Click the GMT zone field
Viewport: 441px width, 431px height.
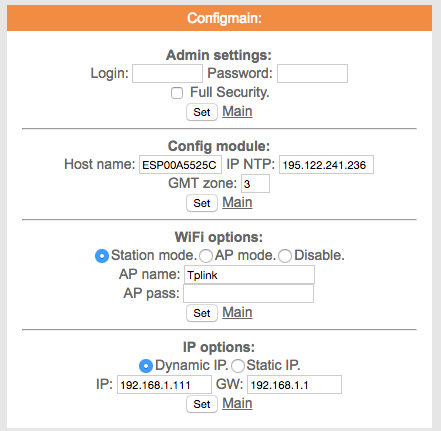coord(255,183)
